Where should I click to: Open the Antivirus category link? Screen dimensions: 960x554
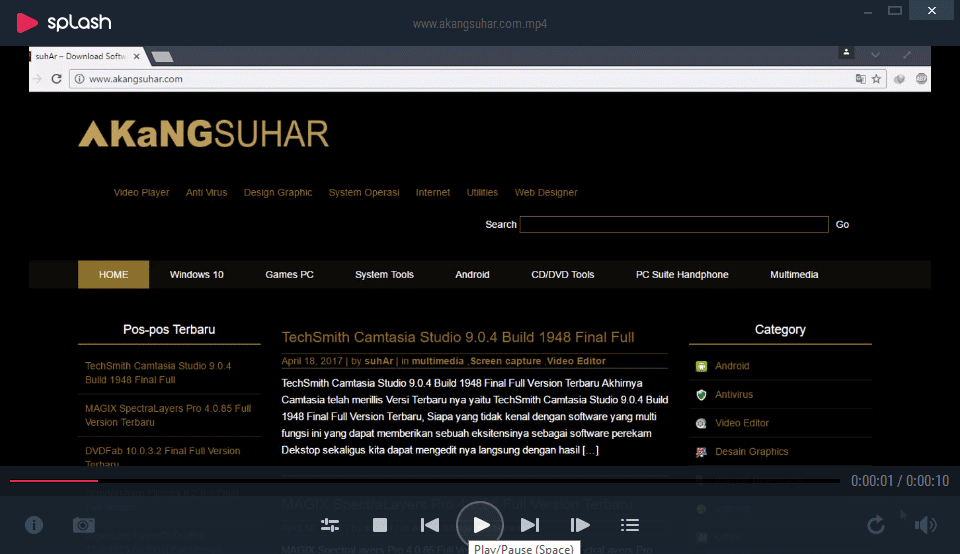[734, 394]
